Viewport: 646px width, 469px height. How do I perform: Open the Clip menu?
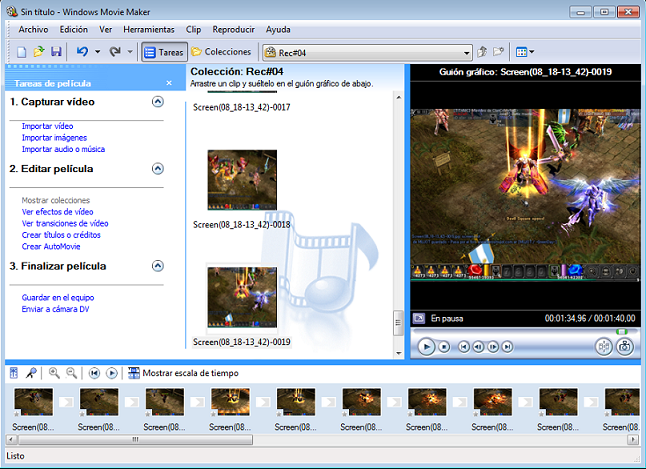193,30
